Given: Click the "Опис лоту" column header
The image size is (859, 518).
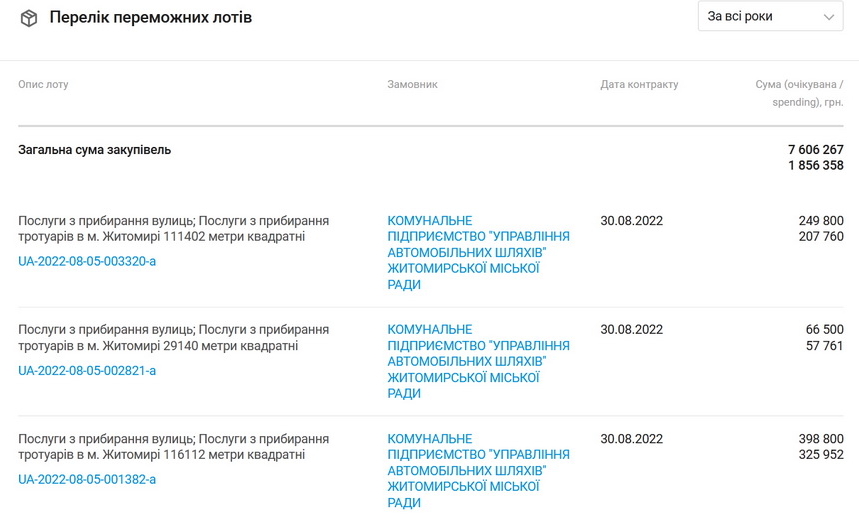Looking at the screenshot, I should 43,84.
